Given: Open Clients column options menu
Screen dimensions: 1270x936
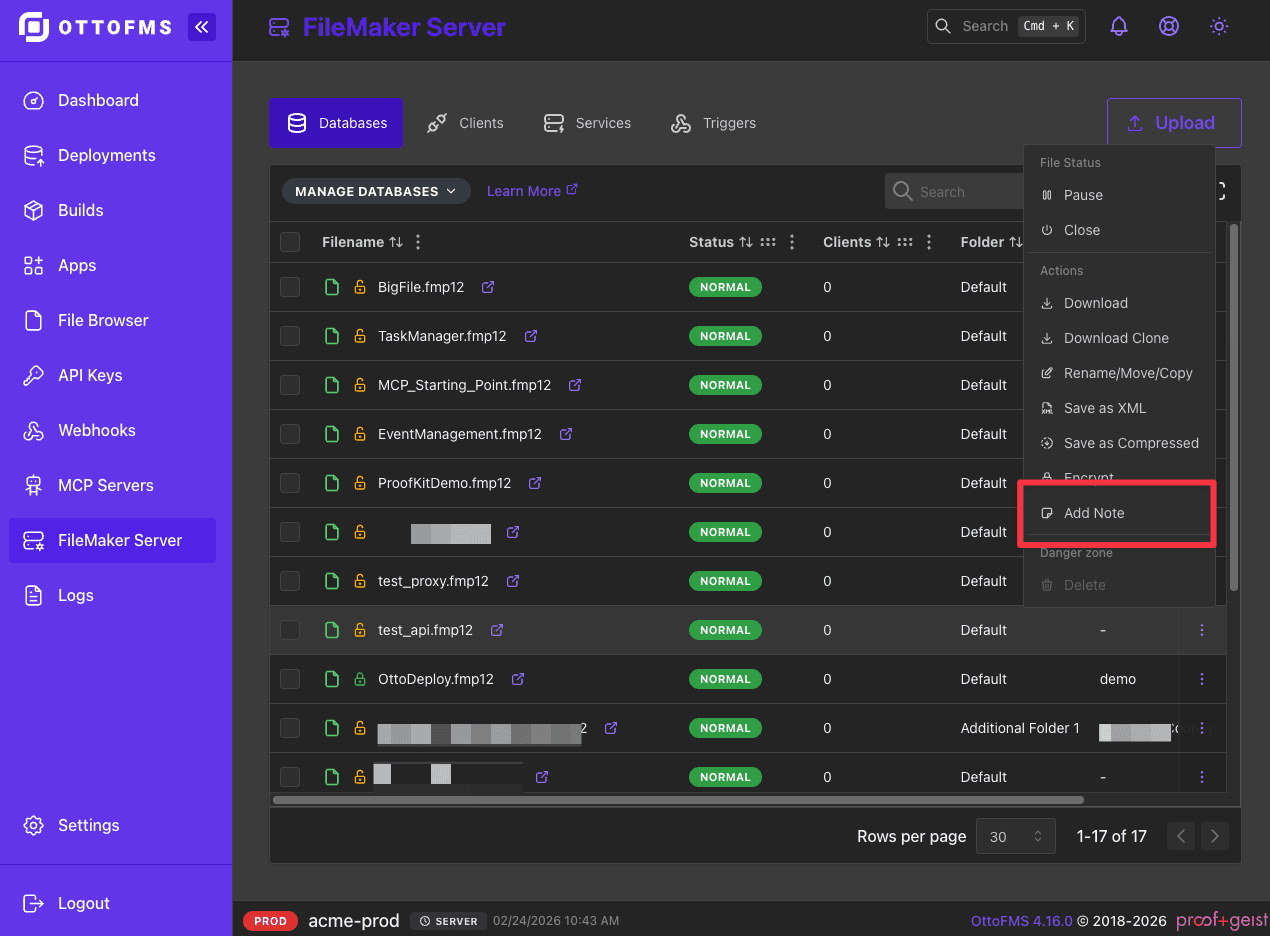Looking at the screenshot, I should click(x=929, y=242).
